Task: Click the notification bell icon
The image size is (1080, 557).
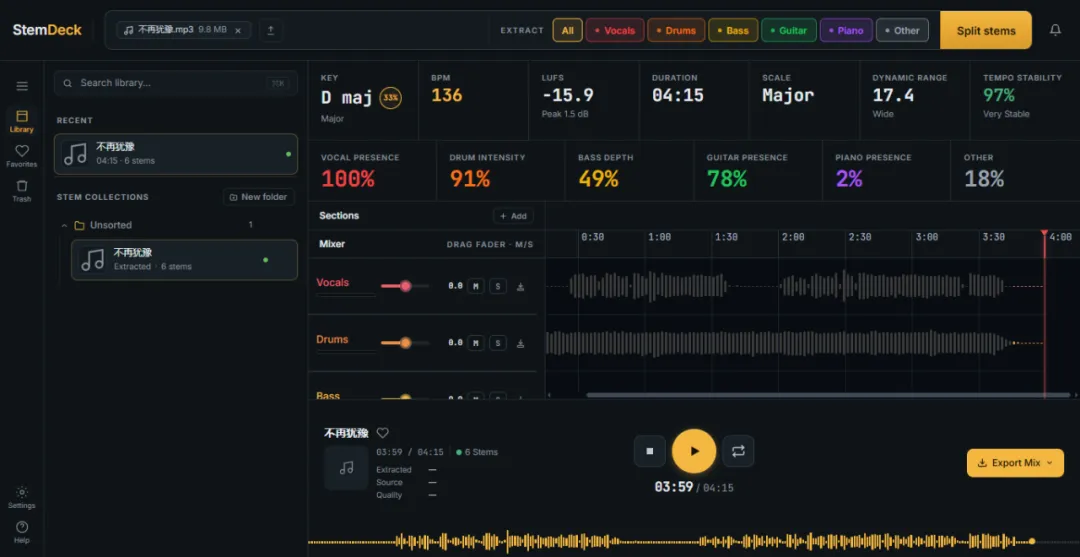Action: click(x=1055, y=30)
